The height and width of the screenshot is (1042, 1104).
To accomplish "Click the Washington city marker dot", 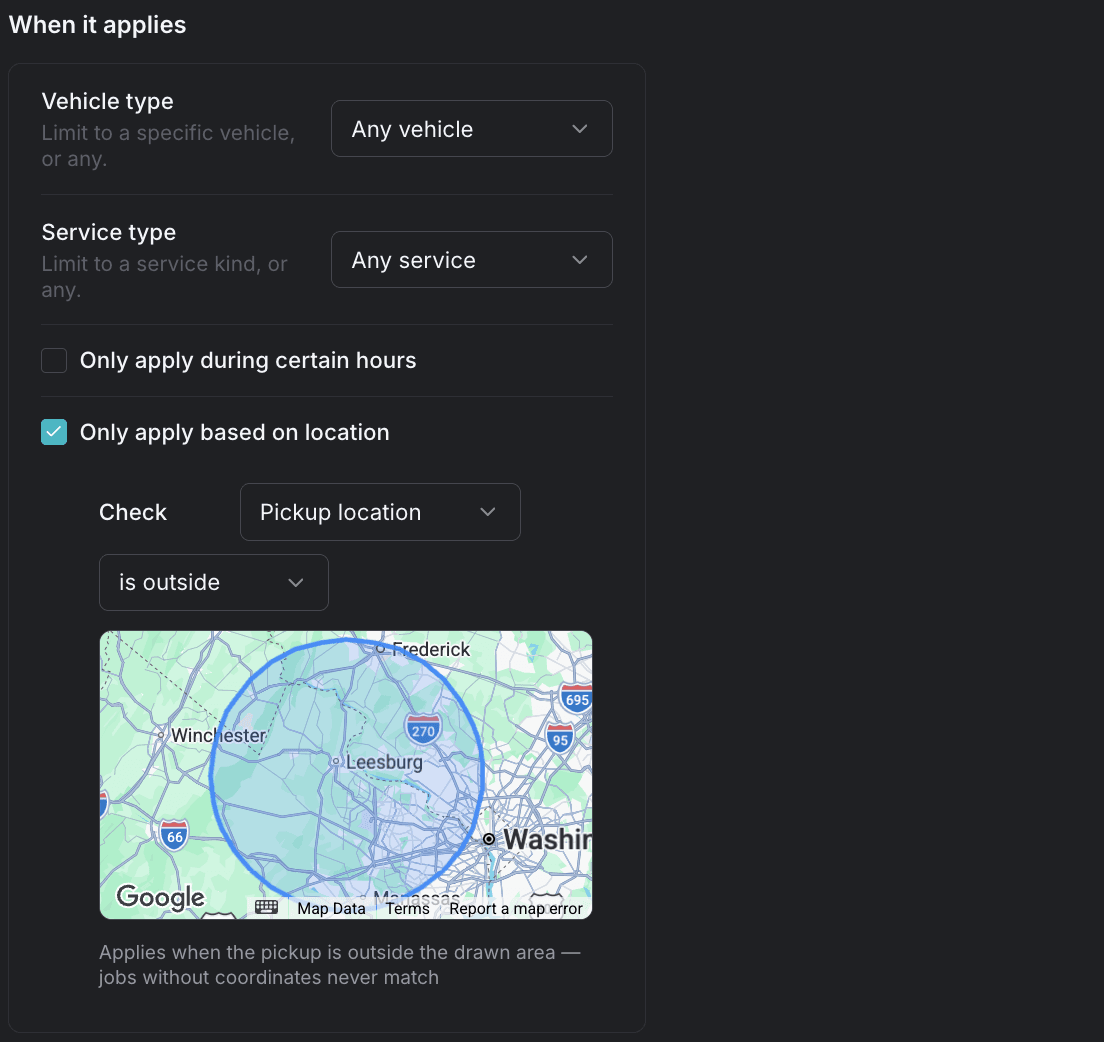I will (x=489, y=839).
